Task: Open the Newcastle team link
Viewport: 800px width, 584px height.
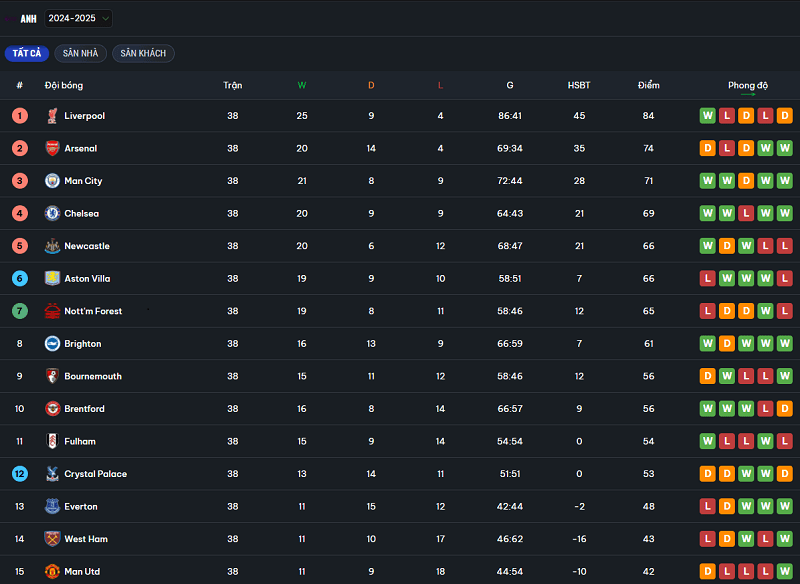Action: click(87, 246)
